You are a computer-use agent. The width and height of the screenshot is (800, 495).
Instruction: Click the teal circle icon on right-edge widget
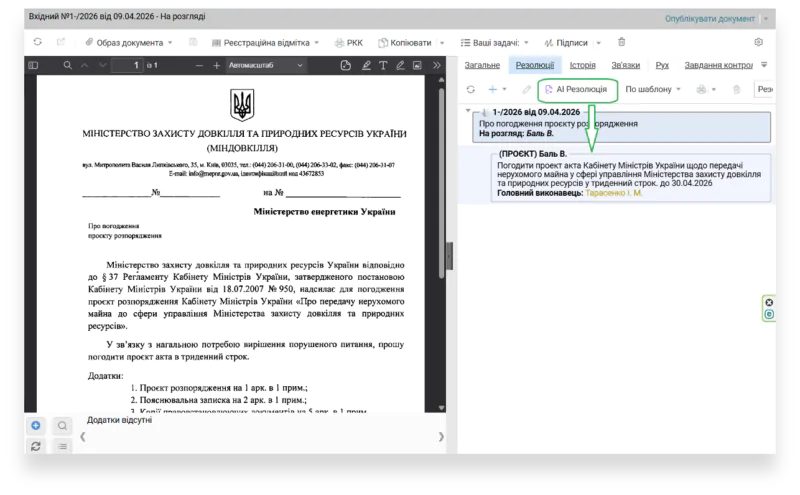[x=769, y=314]
